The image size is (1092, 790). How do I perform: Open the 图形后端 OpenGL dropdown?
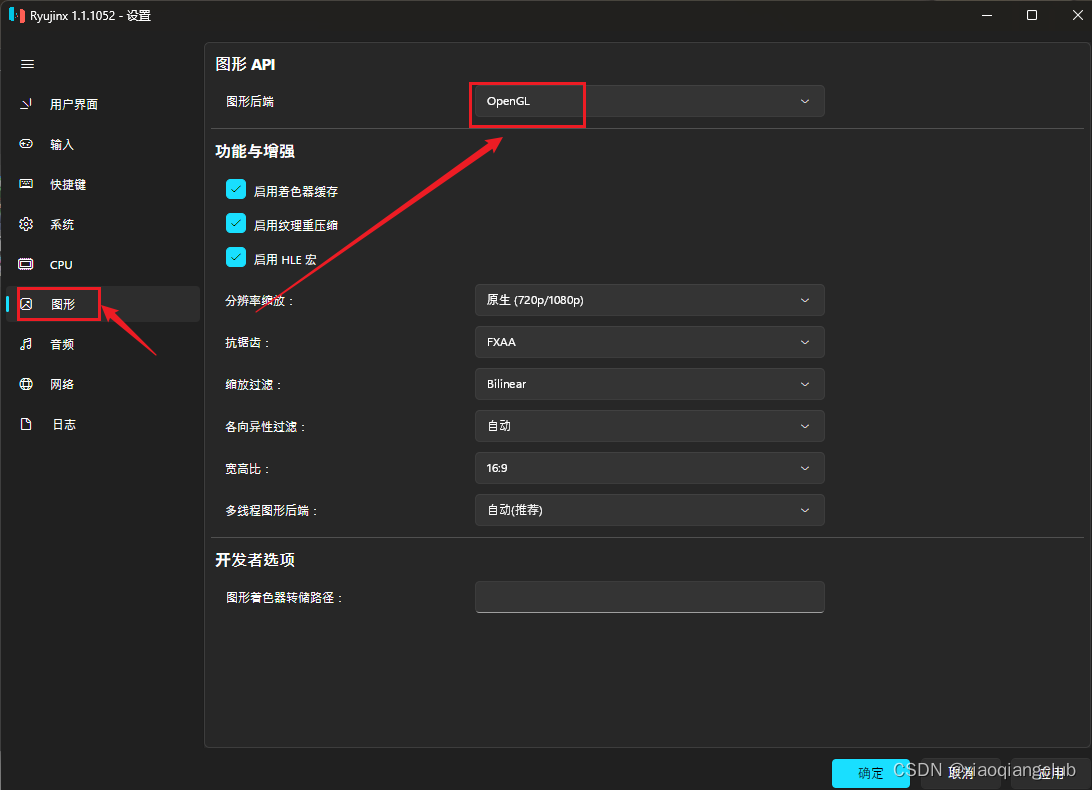649,101
